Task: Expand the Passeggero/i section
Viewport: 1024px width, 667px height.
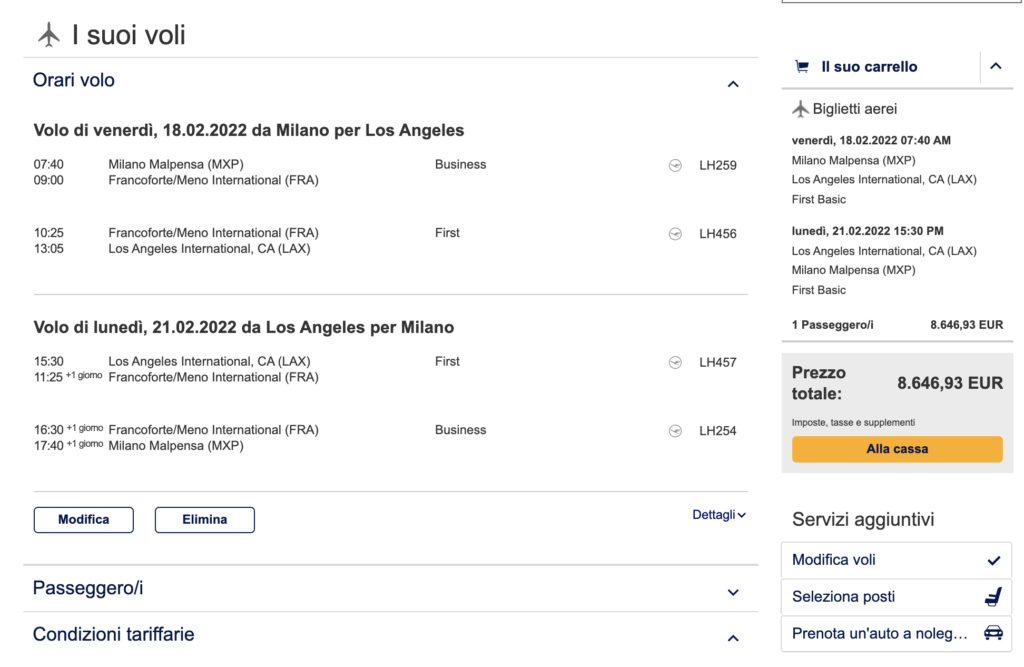Action: 733,593
